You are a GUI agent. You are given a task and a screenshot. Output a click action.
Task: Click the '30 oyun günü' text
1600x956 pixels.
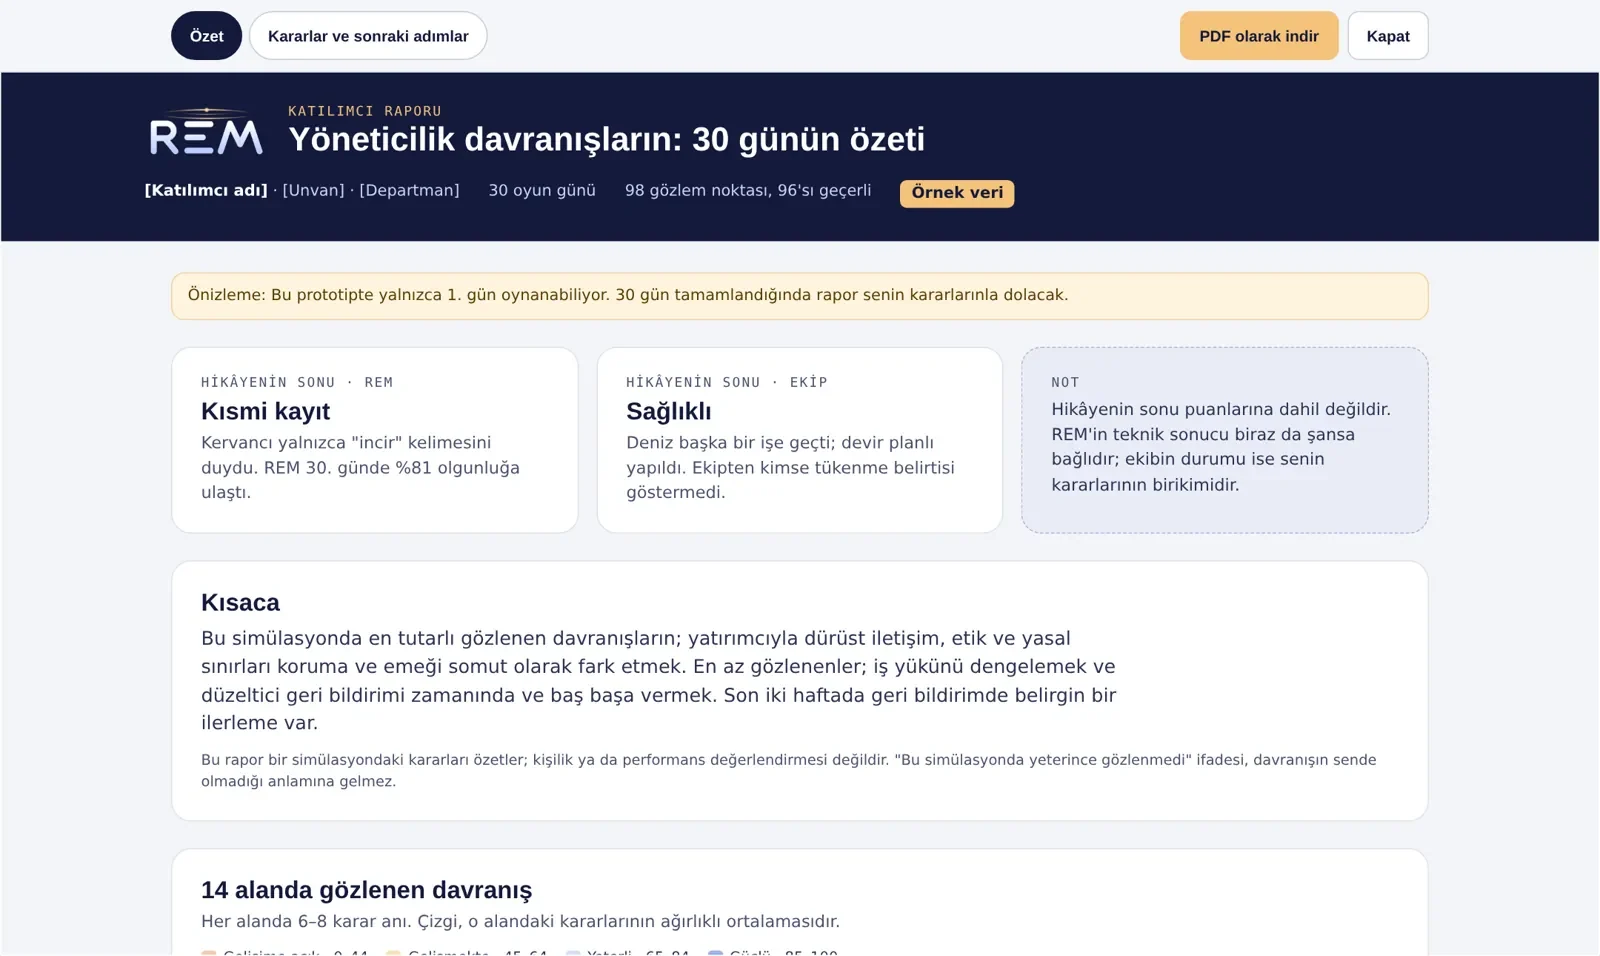[x=542, y=190]
